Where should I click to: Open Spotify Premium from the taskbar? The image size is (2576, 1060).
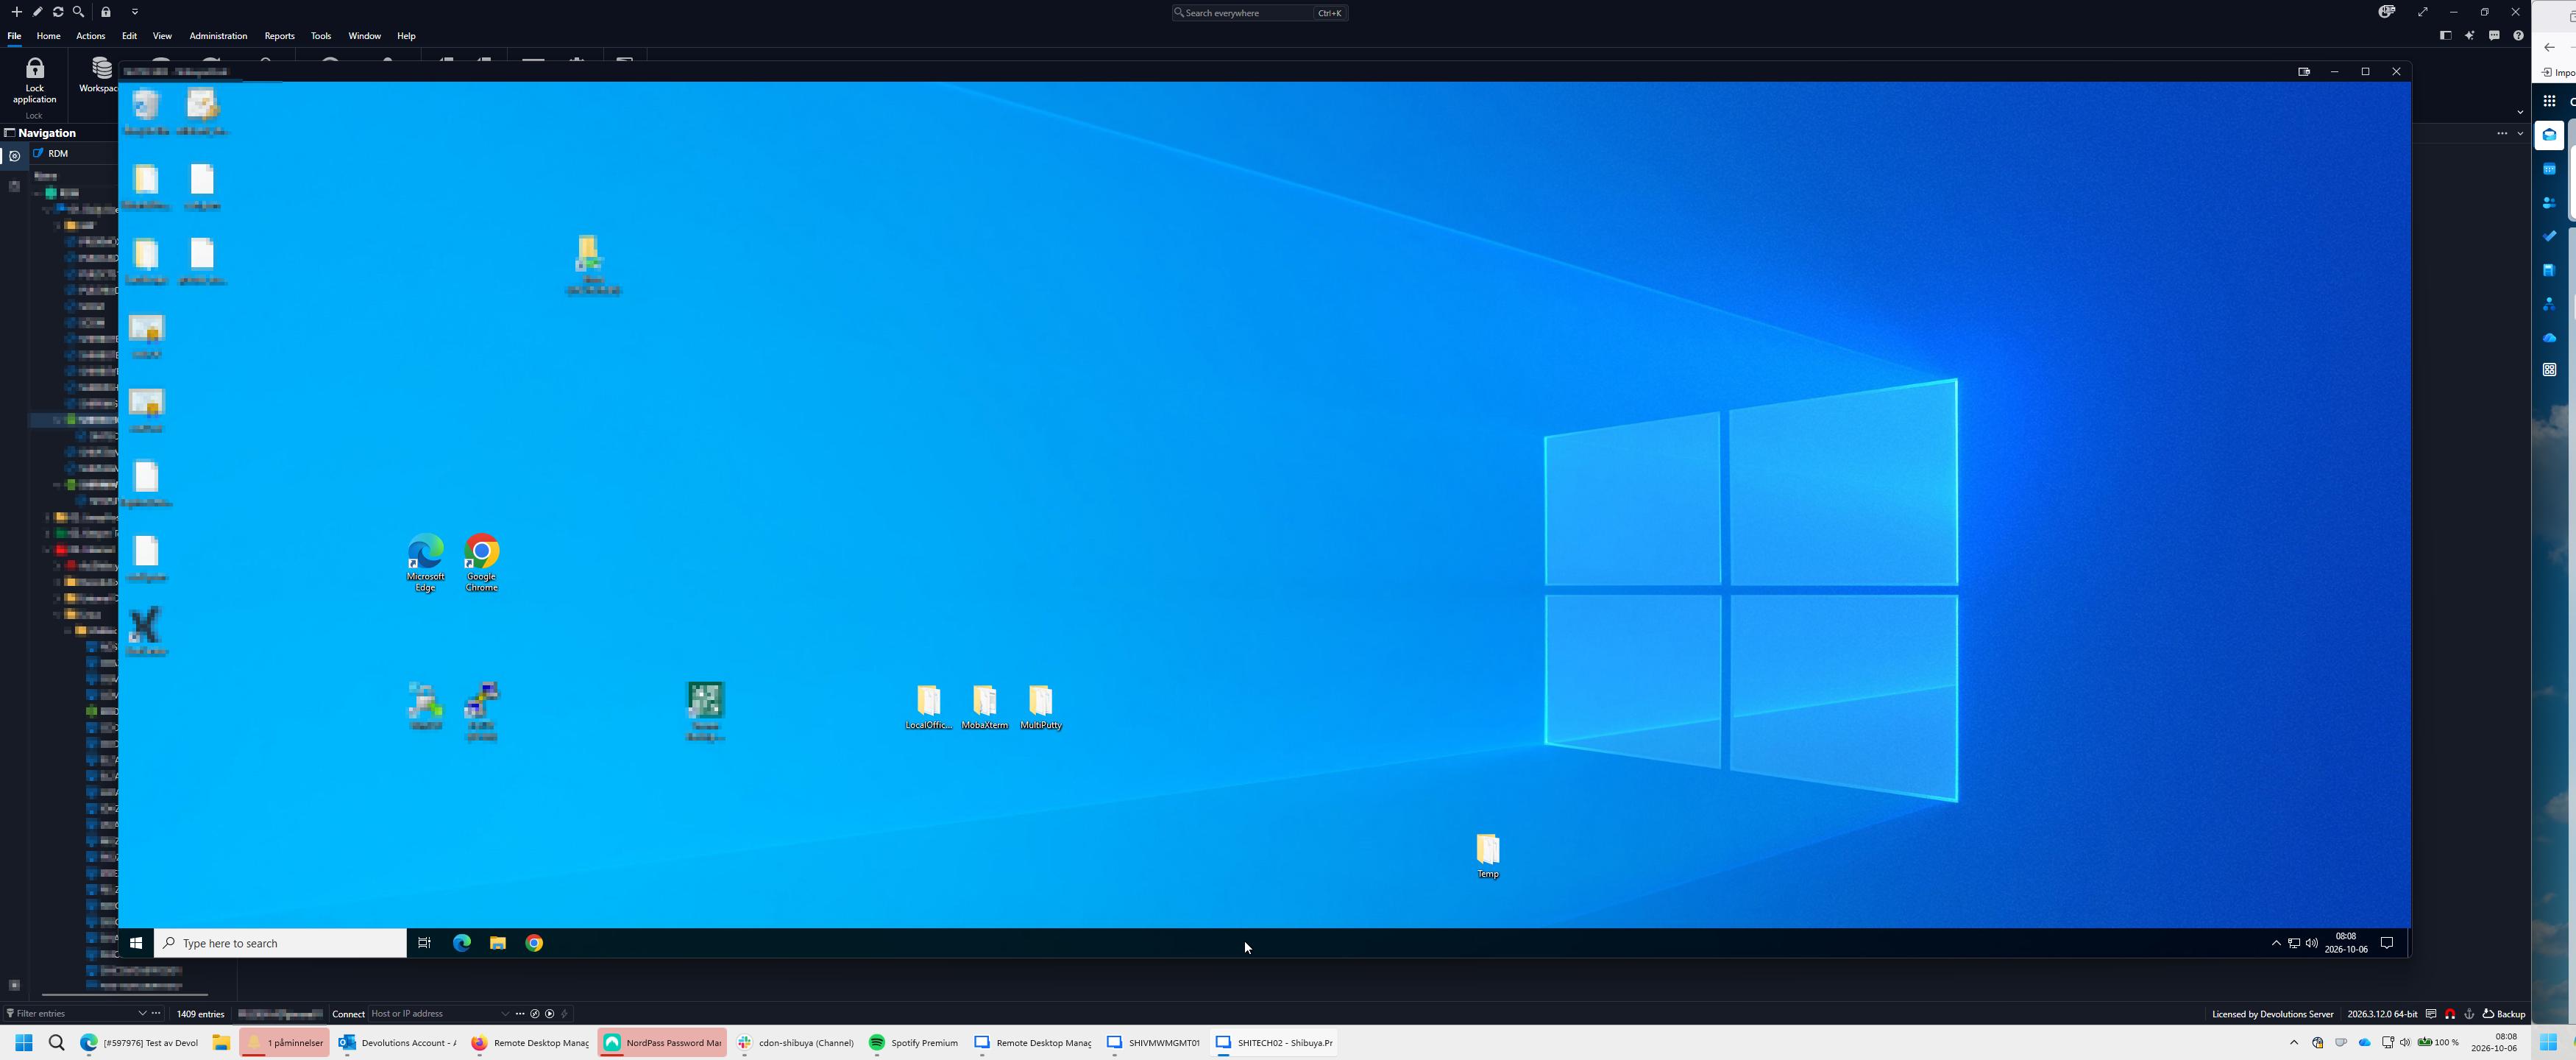[913, 1043]
